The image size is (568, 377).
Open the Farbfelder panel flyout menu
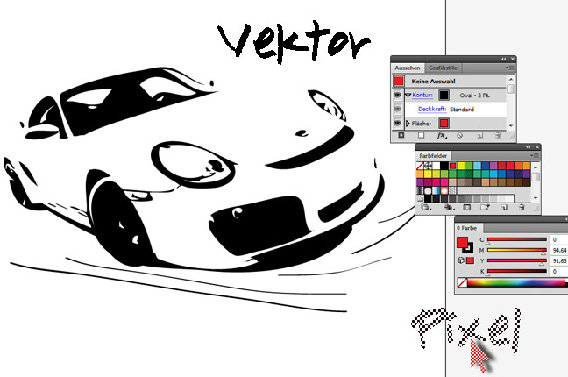(534, 155)
